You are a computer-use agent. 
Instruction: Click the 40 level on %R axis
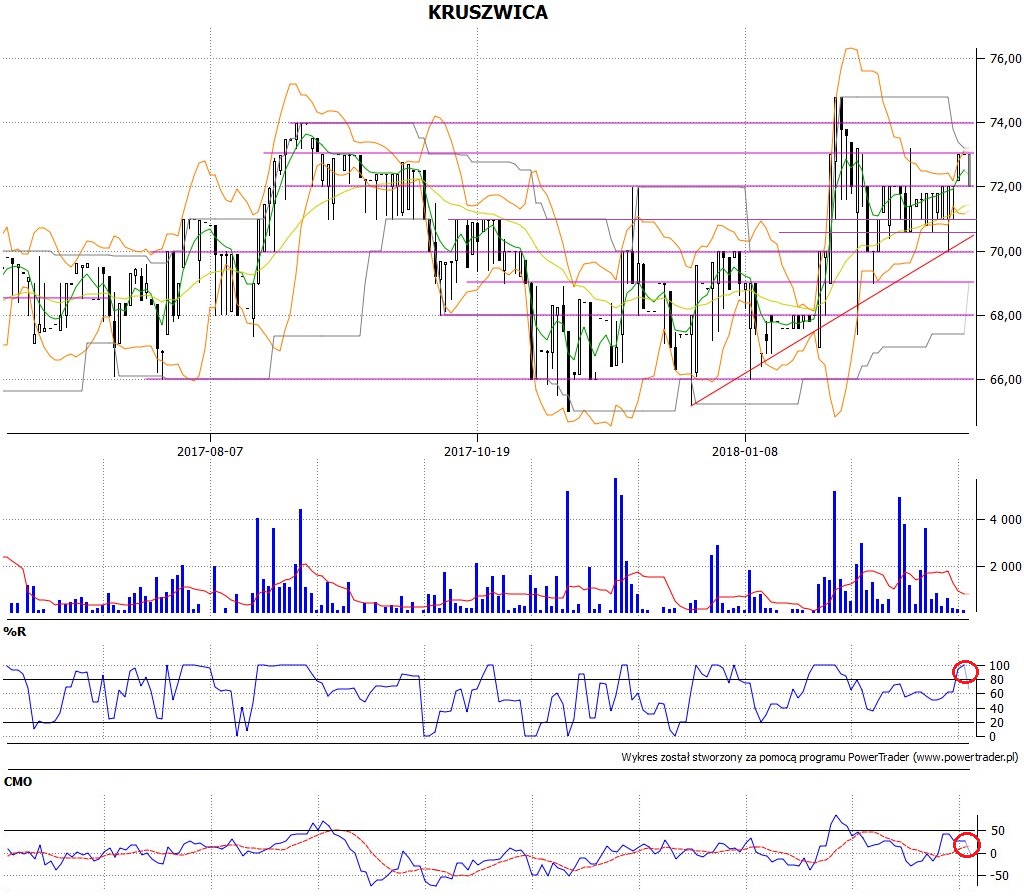pos(997,709)
